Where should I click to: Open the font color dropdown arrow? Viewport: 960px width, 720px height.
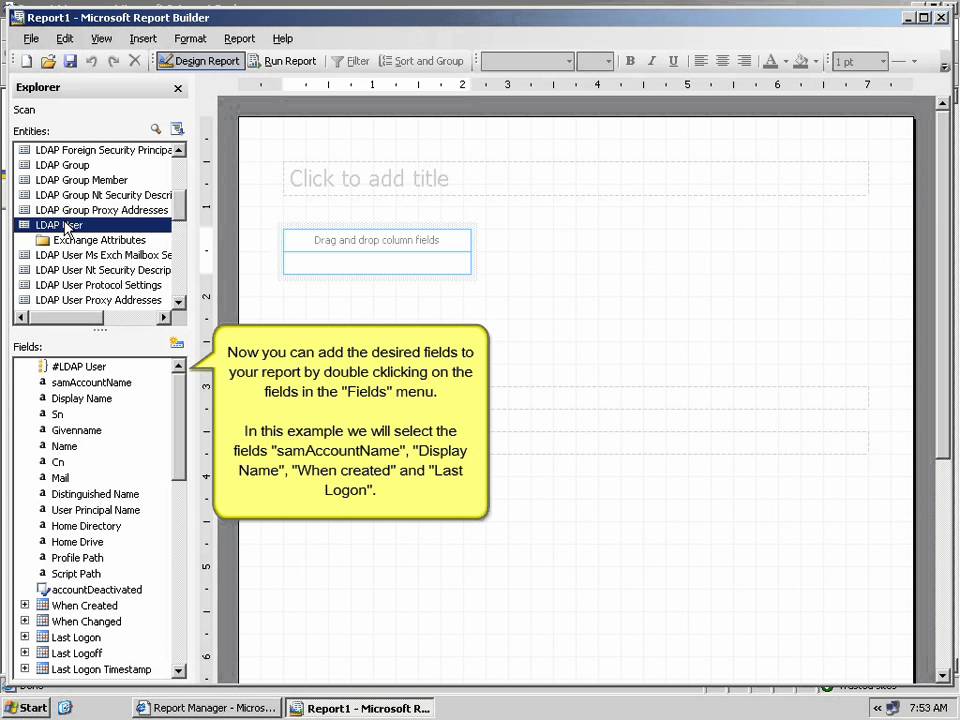pos(786,62)
